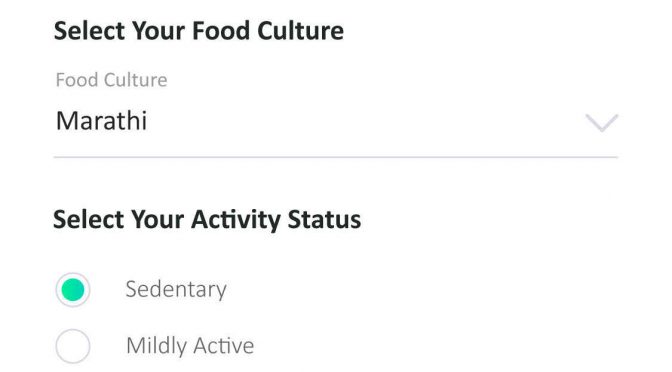Show food culture options via the chevron
Image resolution: width=672 pixels, height=372 pixels.
click(602, 123)
